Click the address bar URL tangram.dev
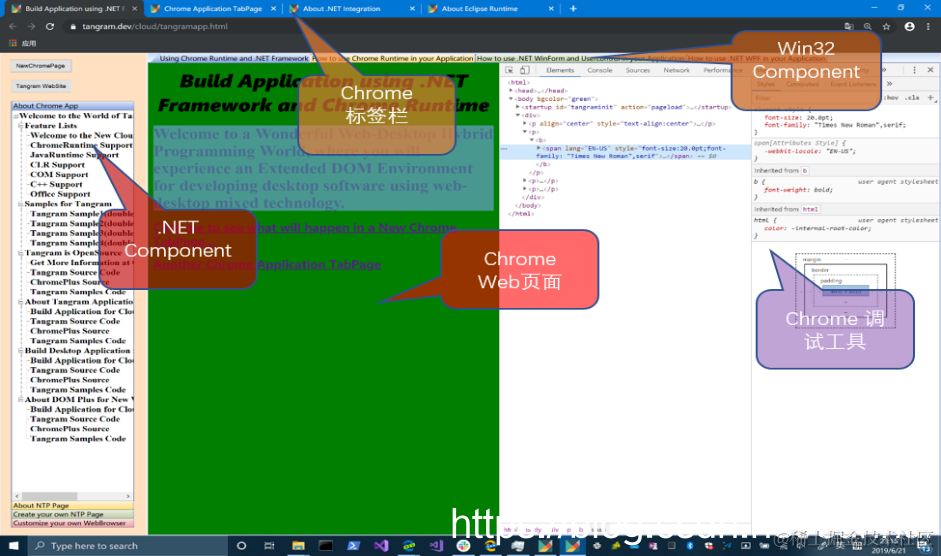941x556 pixels. (155, 26)
